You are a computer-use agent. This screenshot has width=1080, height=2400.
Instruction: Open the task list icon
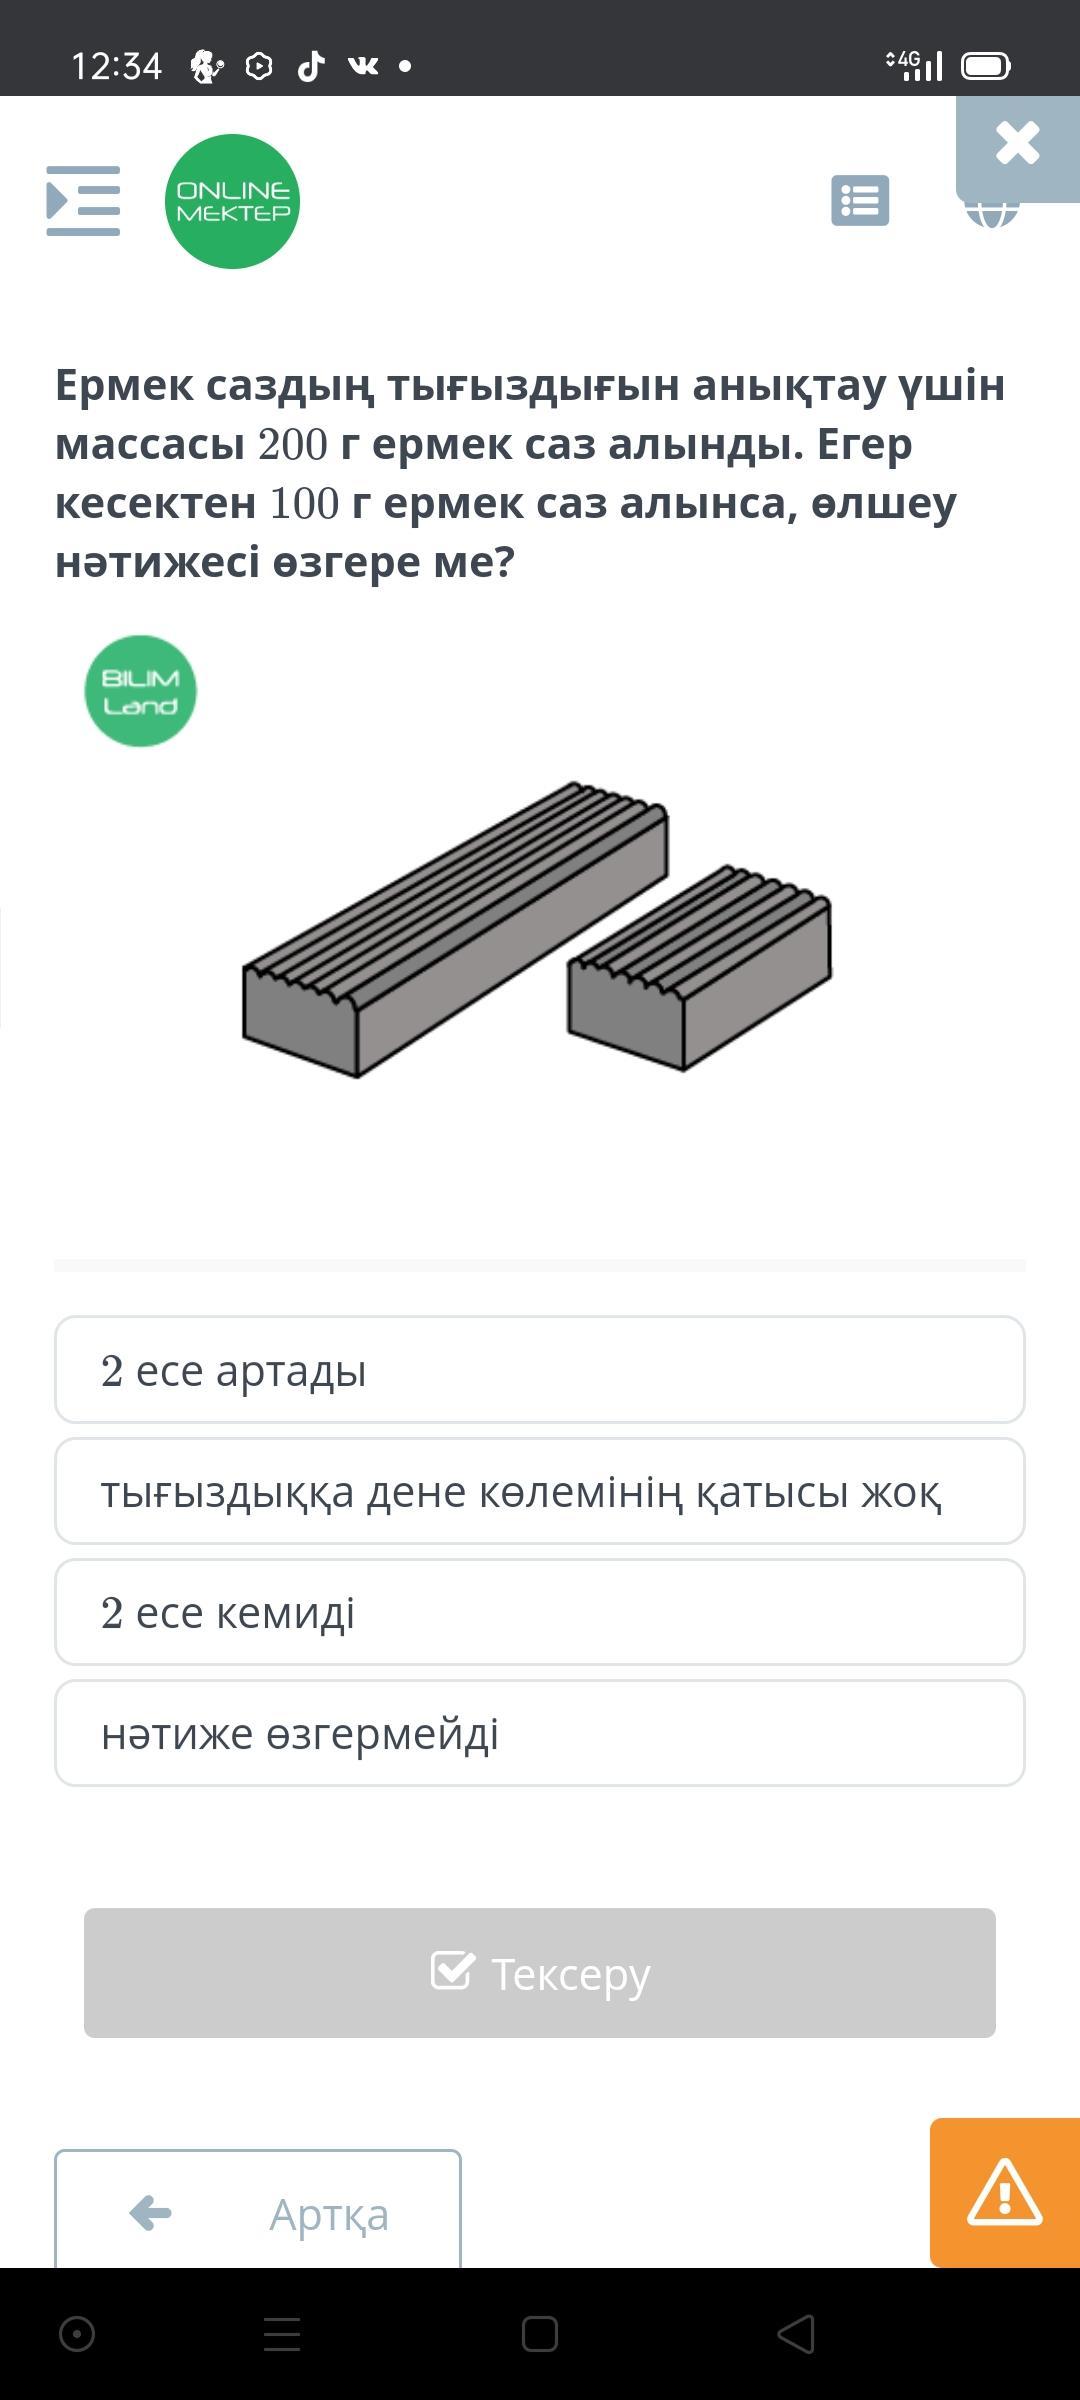click(x=860, y=201)
